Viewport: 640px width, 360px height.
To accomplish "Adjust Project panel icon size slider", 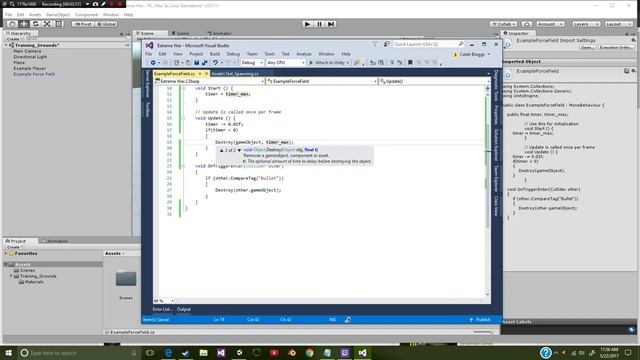I will (484, 332).
